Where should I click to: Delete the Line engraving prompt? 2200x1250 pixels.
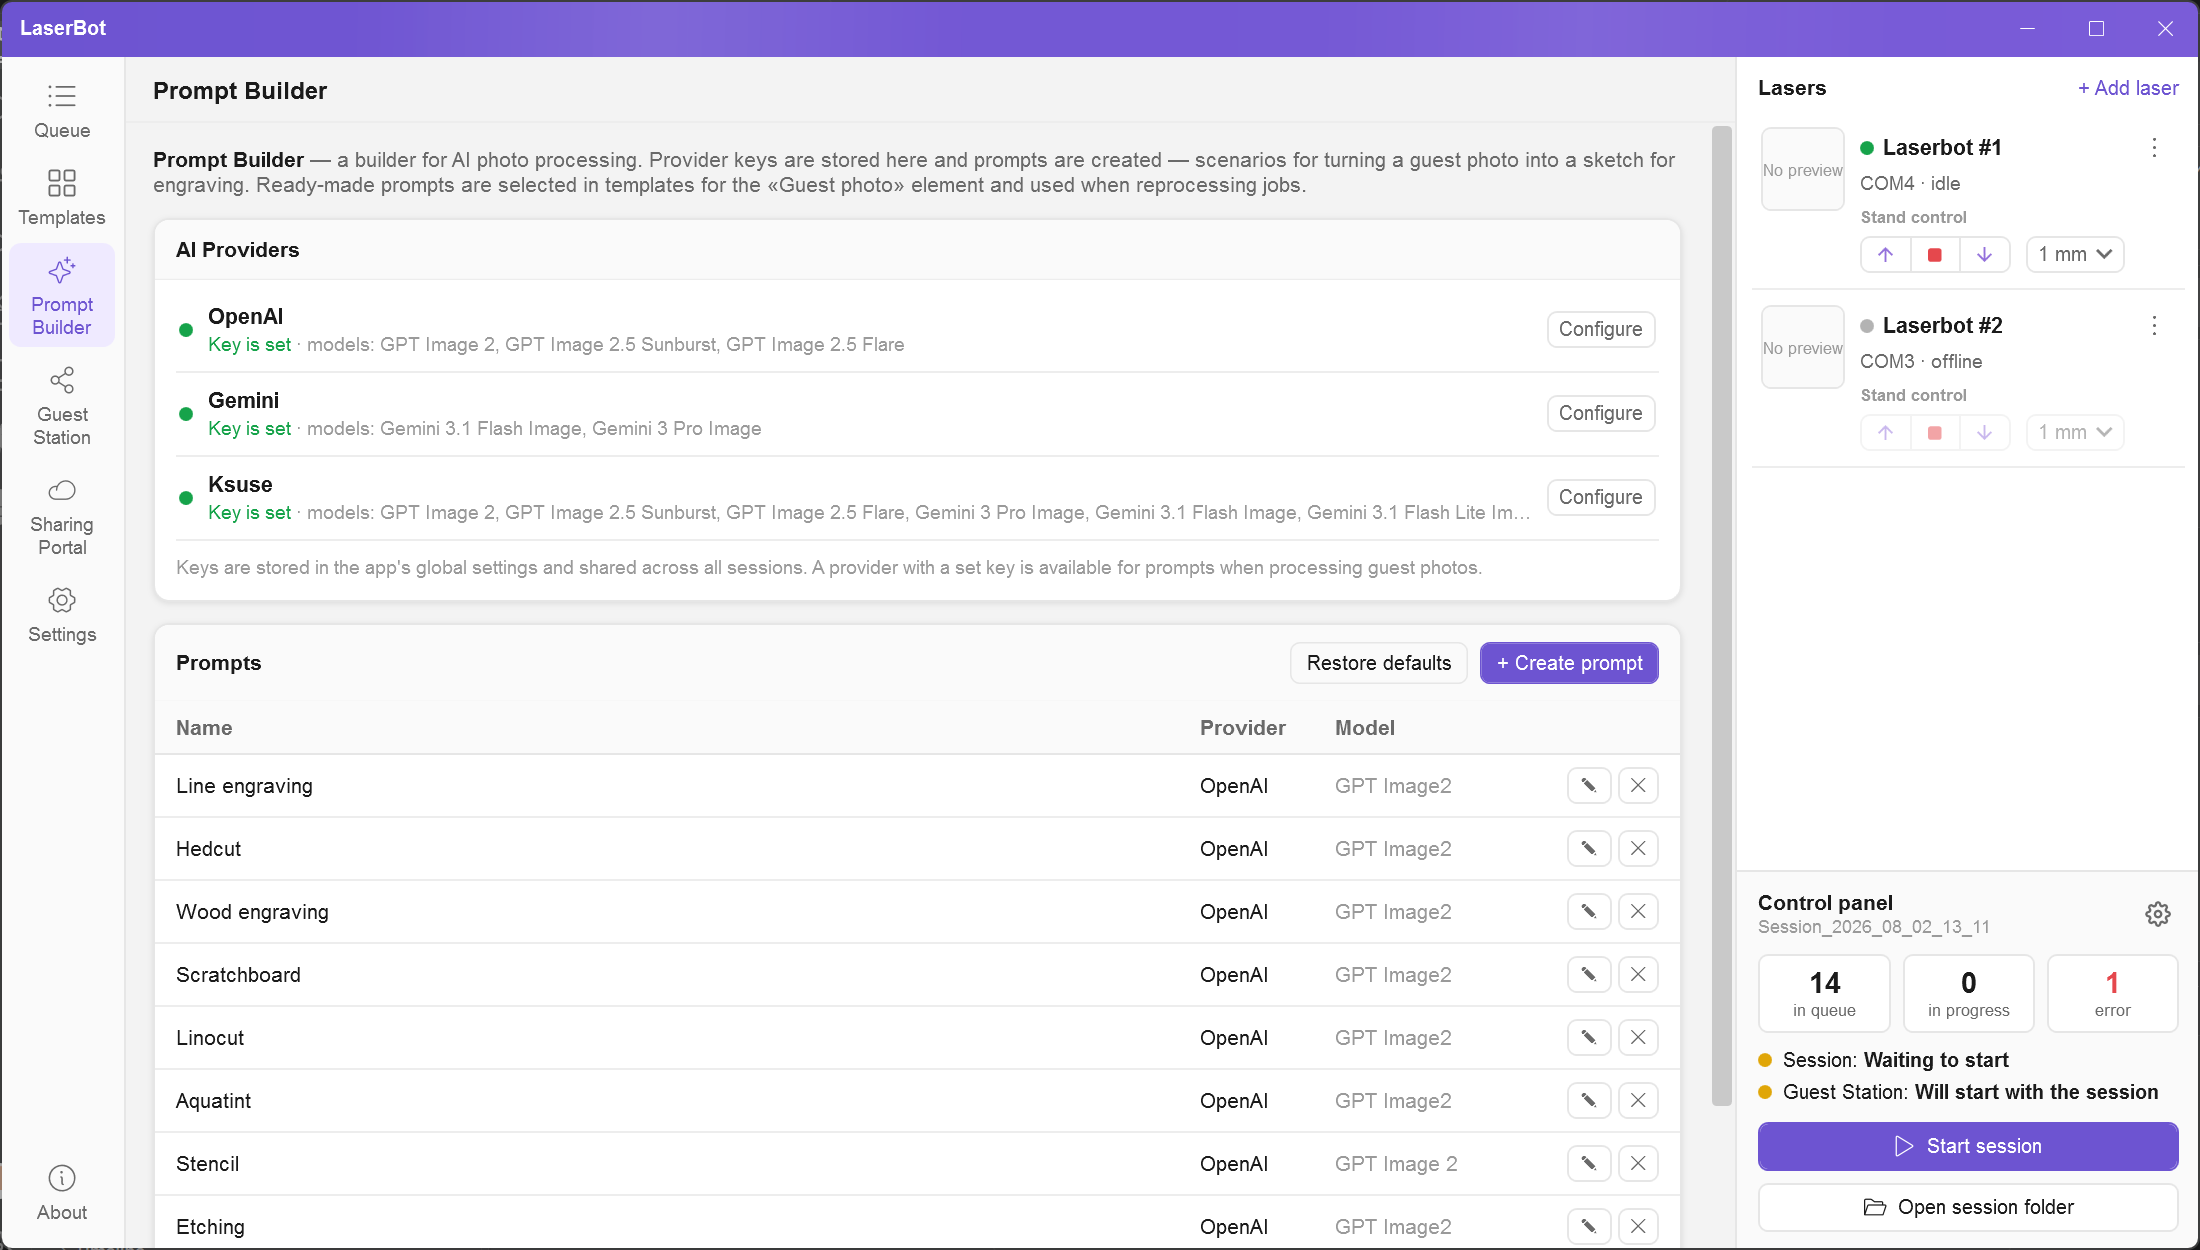point(1638,786)
